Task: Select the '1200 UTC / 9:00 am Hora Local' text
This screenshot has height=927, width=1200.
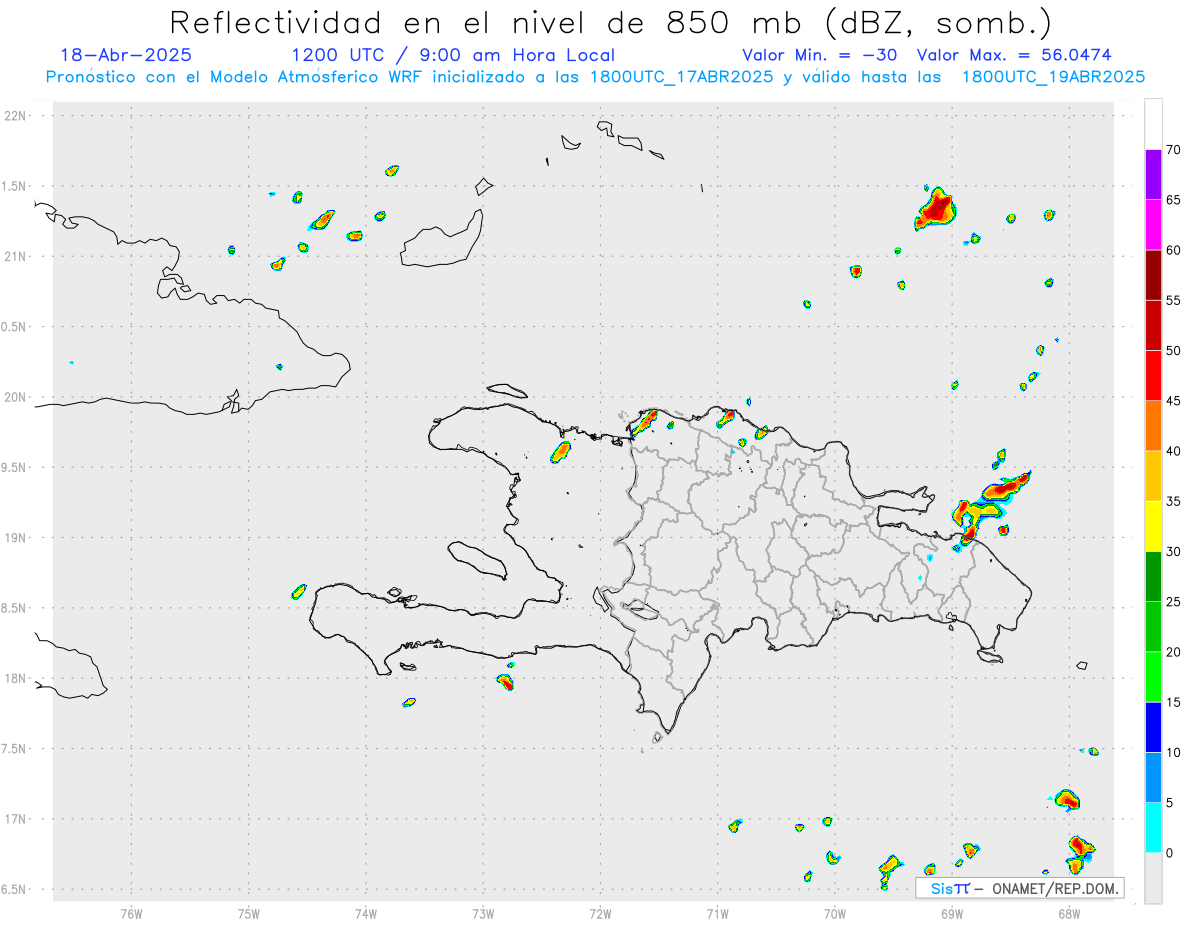Action: 453,55
